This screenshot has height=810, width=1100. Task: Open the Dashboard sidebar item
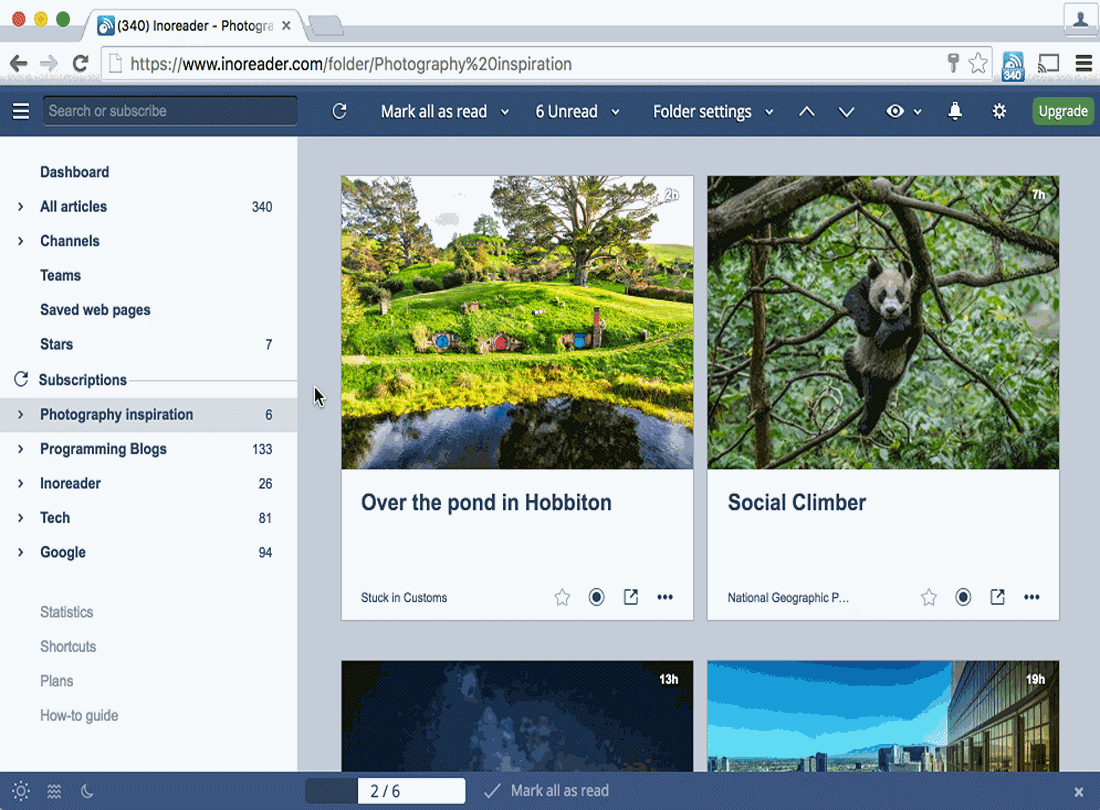(74, 172)
